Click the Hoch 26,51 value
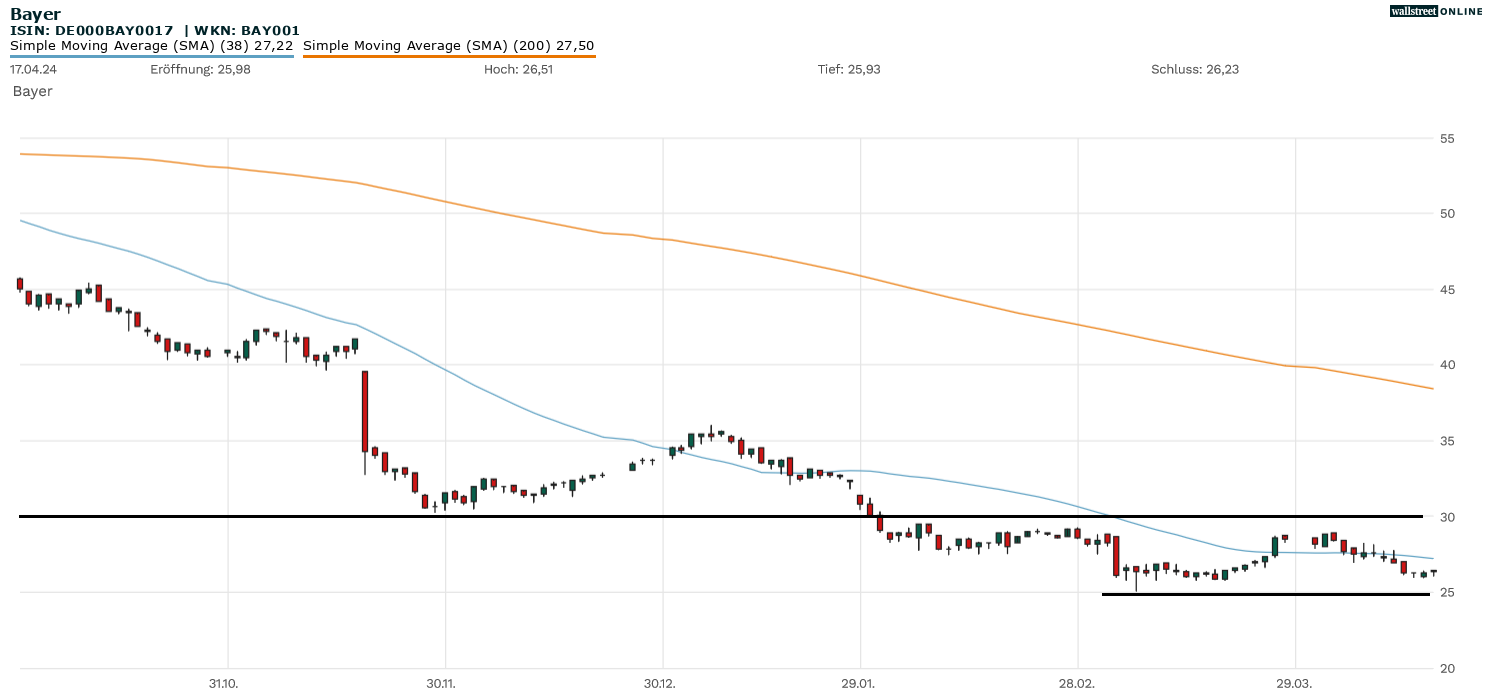Viewport: 1490px width, 689px height. (x=518, y=69)
